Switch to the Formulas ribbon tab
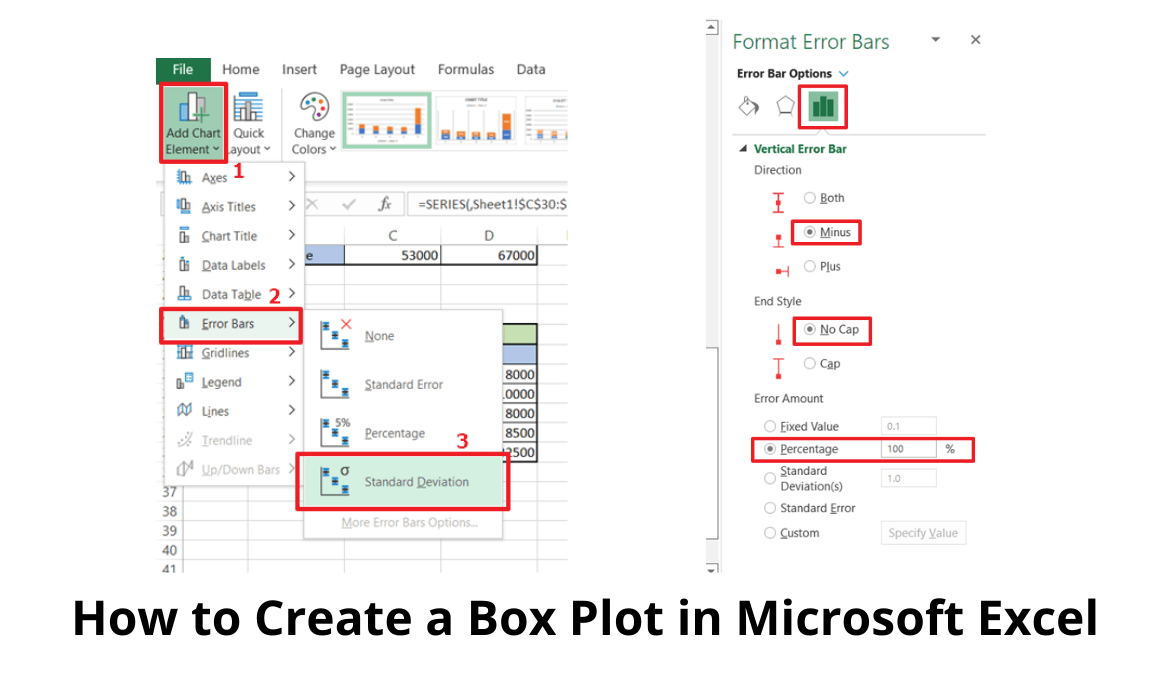 pyautogui.click(x=465, y=70)
